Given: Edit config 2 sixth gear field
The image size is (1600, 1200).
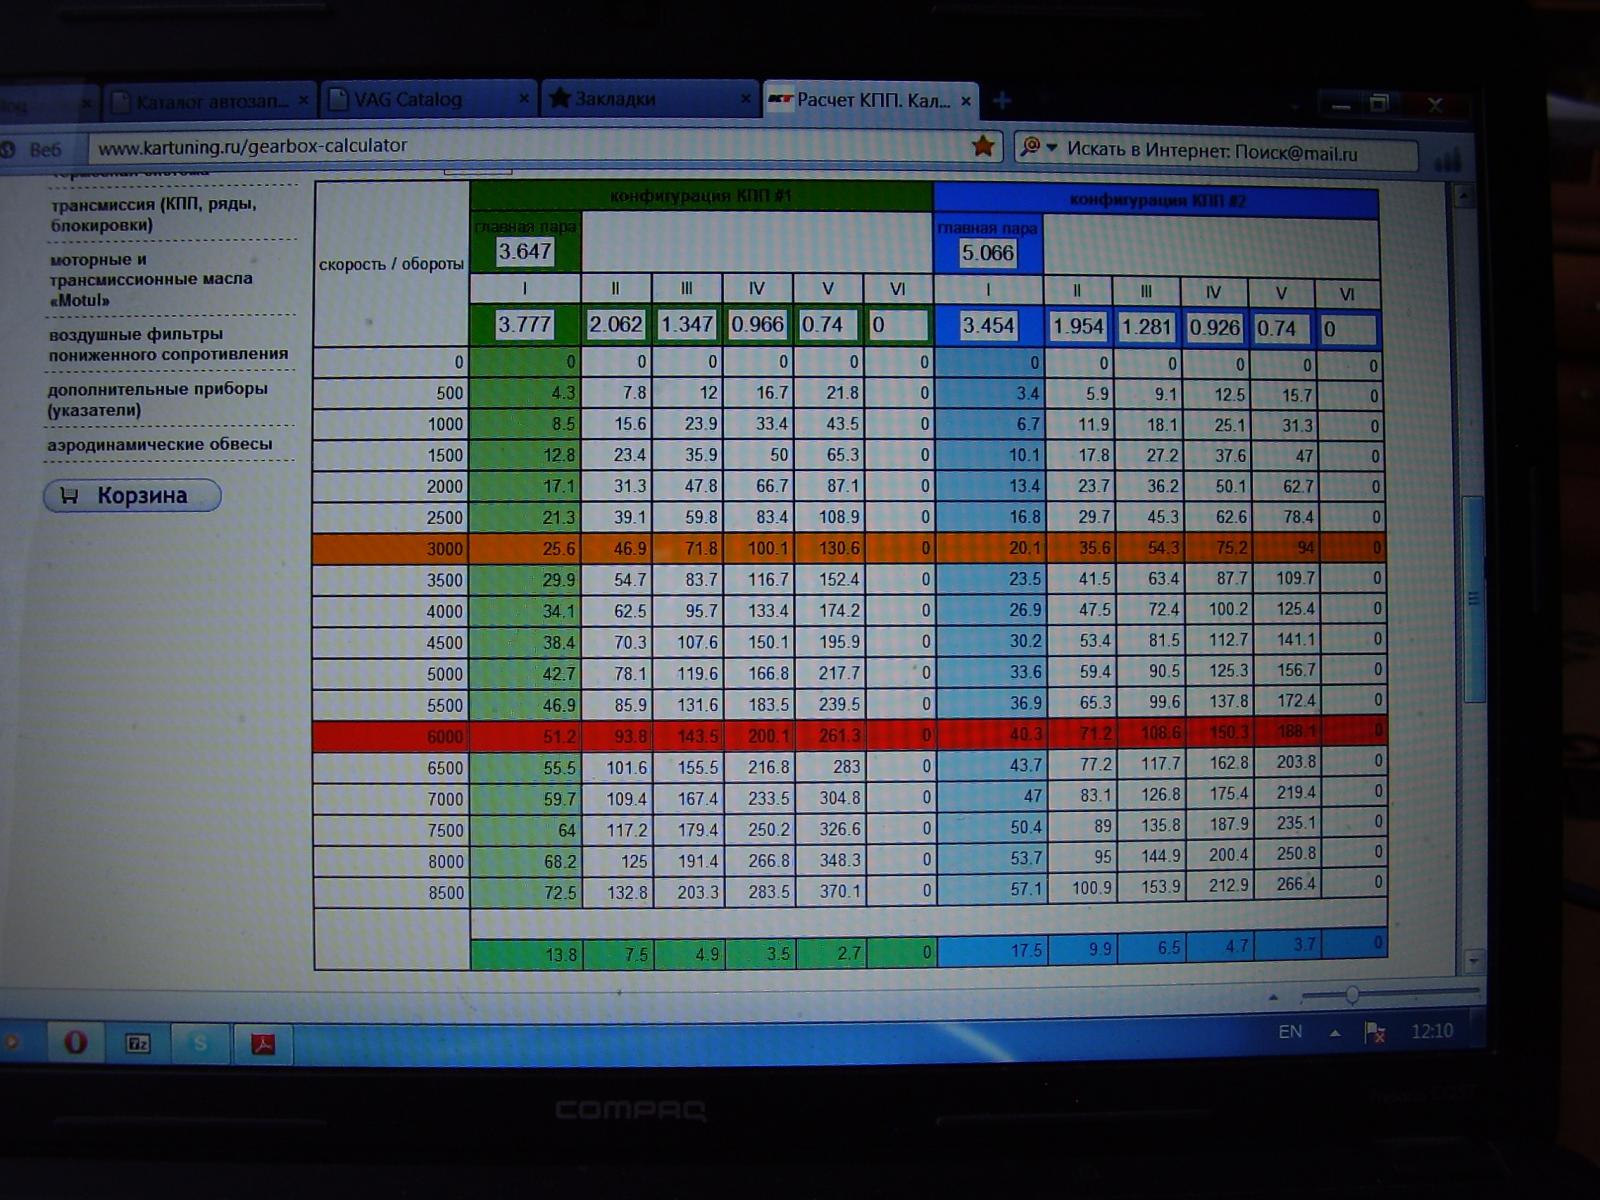Looking at the screenshot, I should coord(1347,328).
